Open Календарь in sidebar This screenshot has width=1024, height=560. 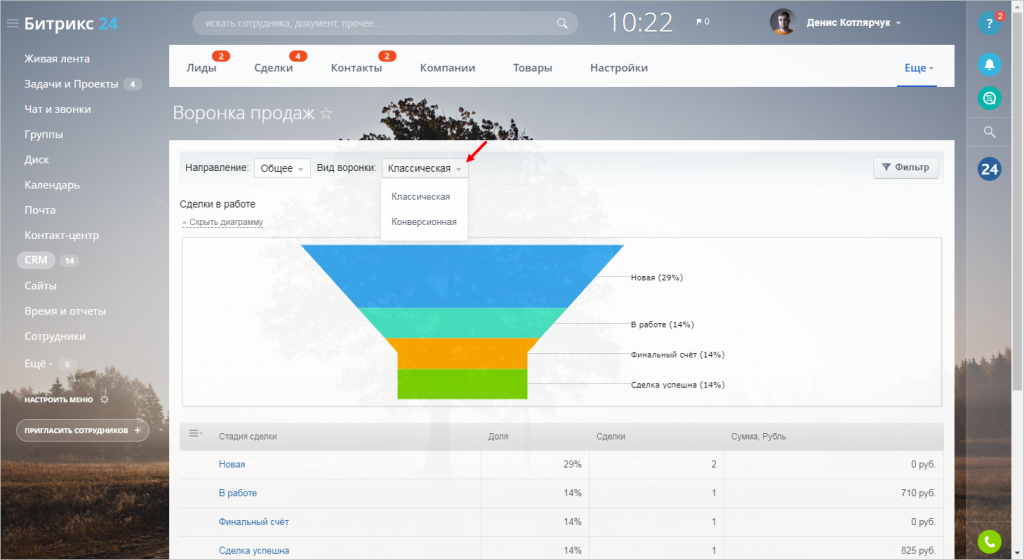[x=52, y=185]
